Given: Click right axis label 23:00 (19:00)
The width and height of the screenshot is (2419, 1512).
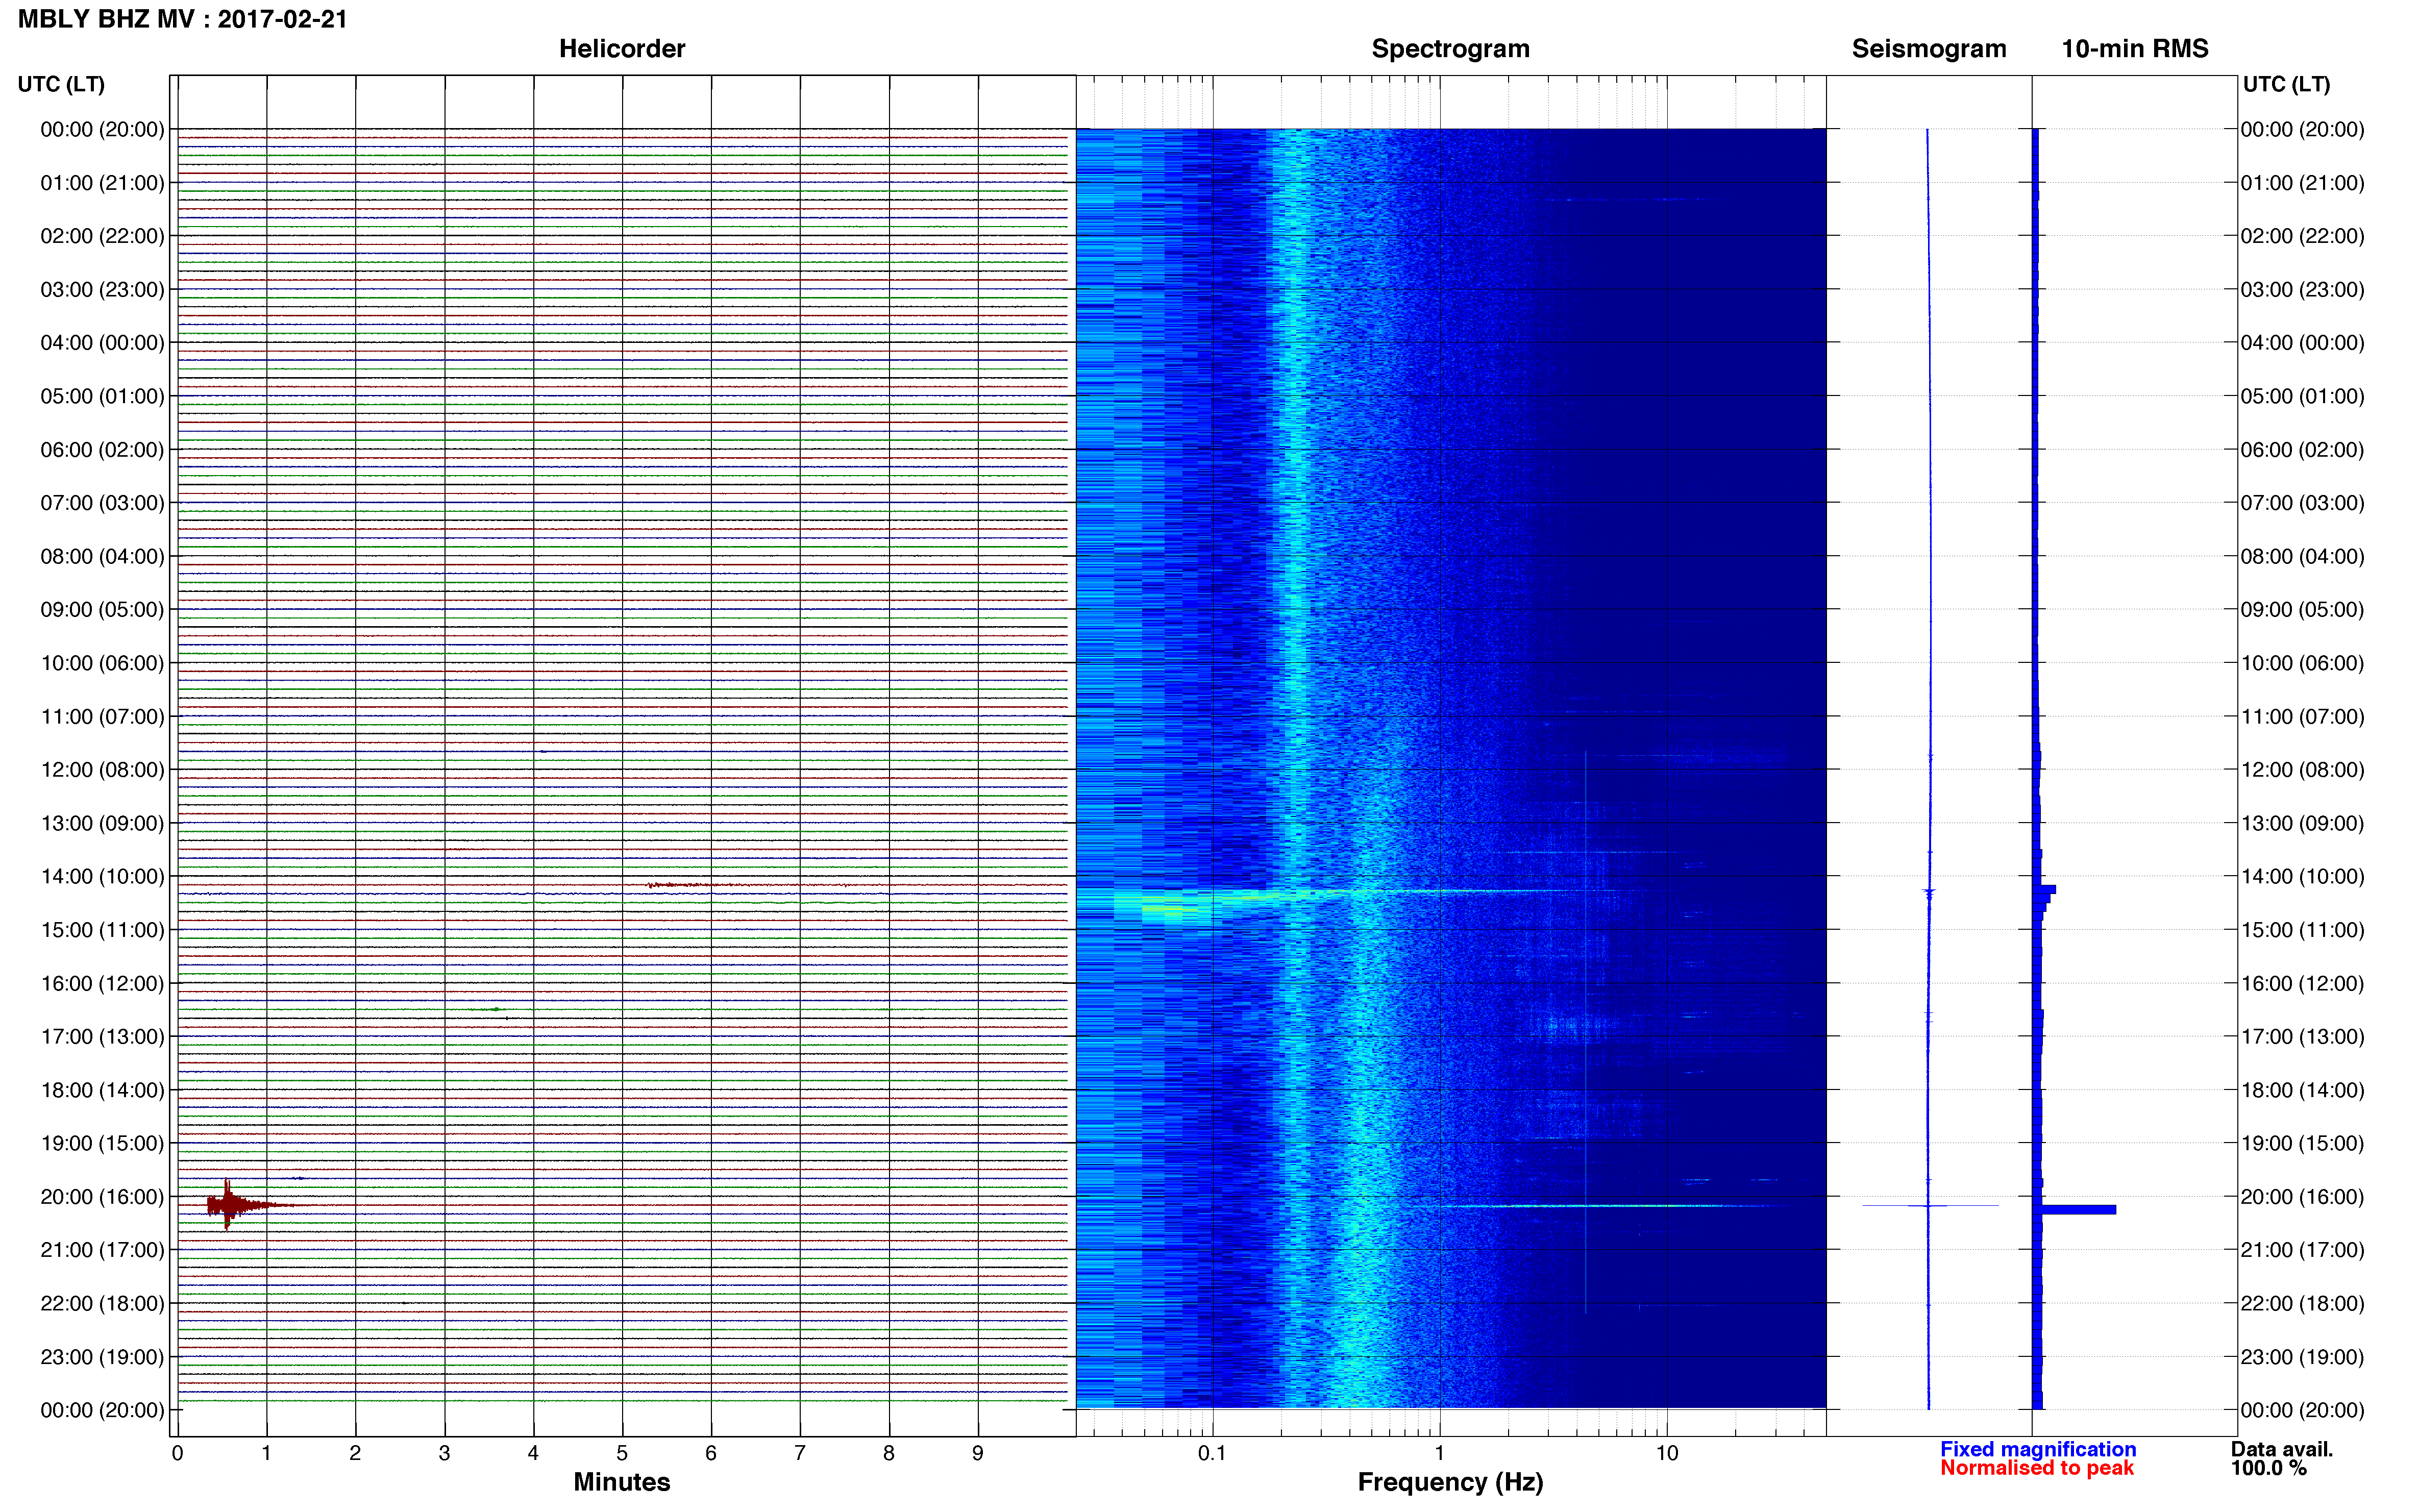Looking at the screenshot, I should 2302,1357.
